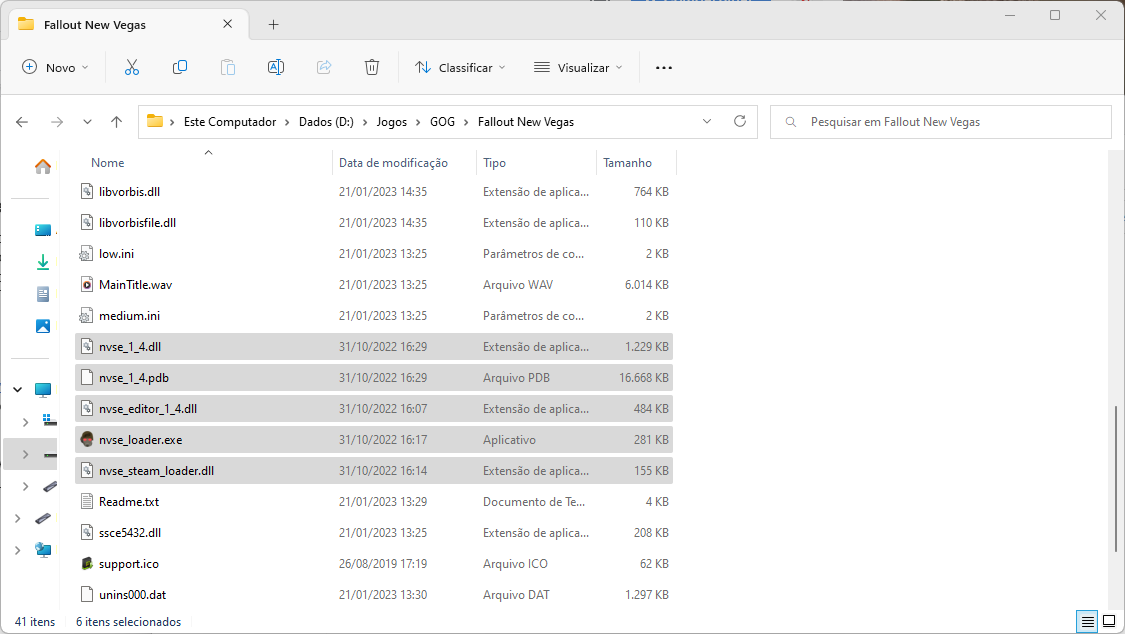
Task: Expand the Network tree node
Action: coord(17,550)
